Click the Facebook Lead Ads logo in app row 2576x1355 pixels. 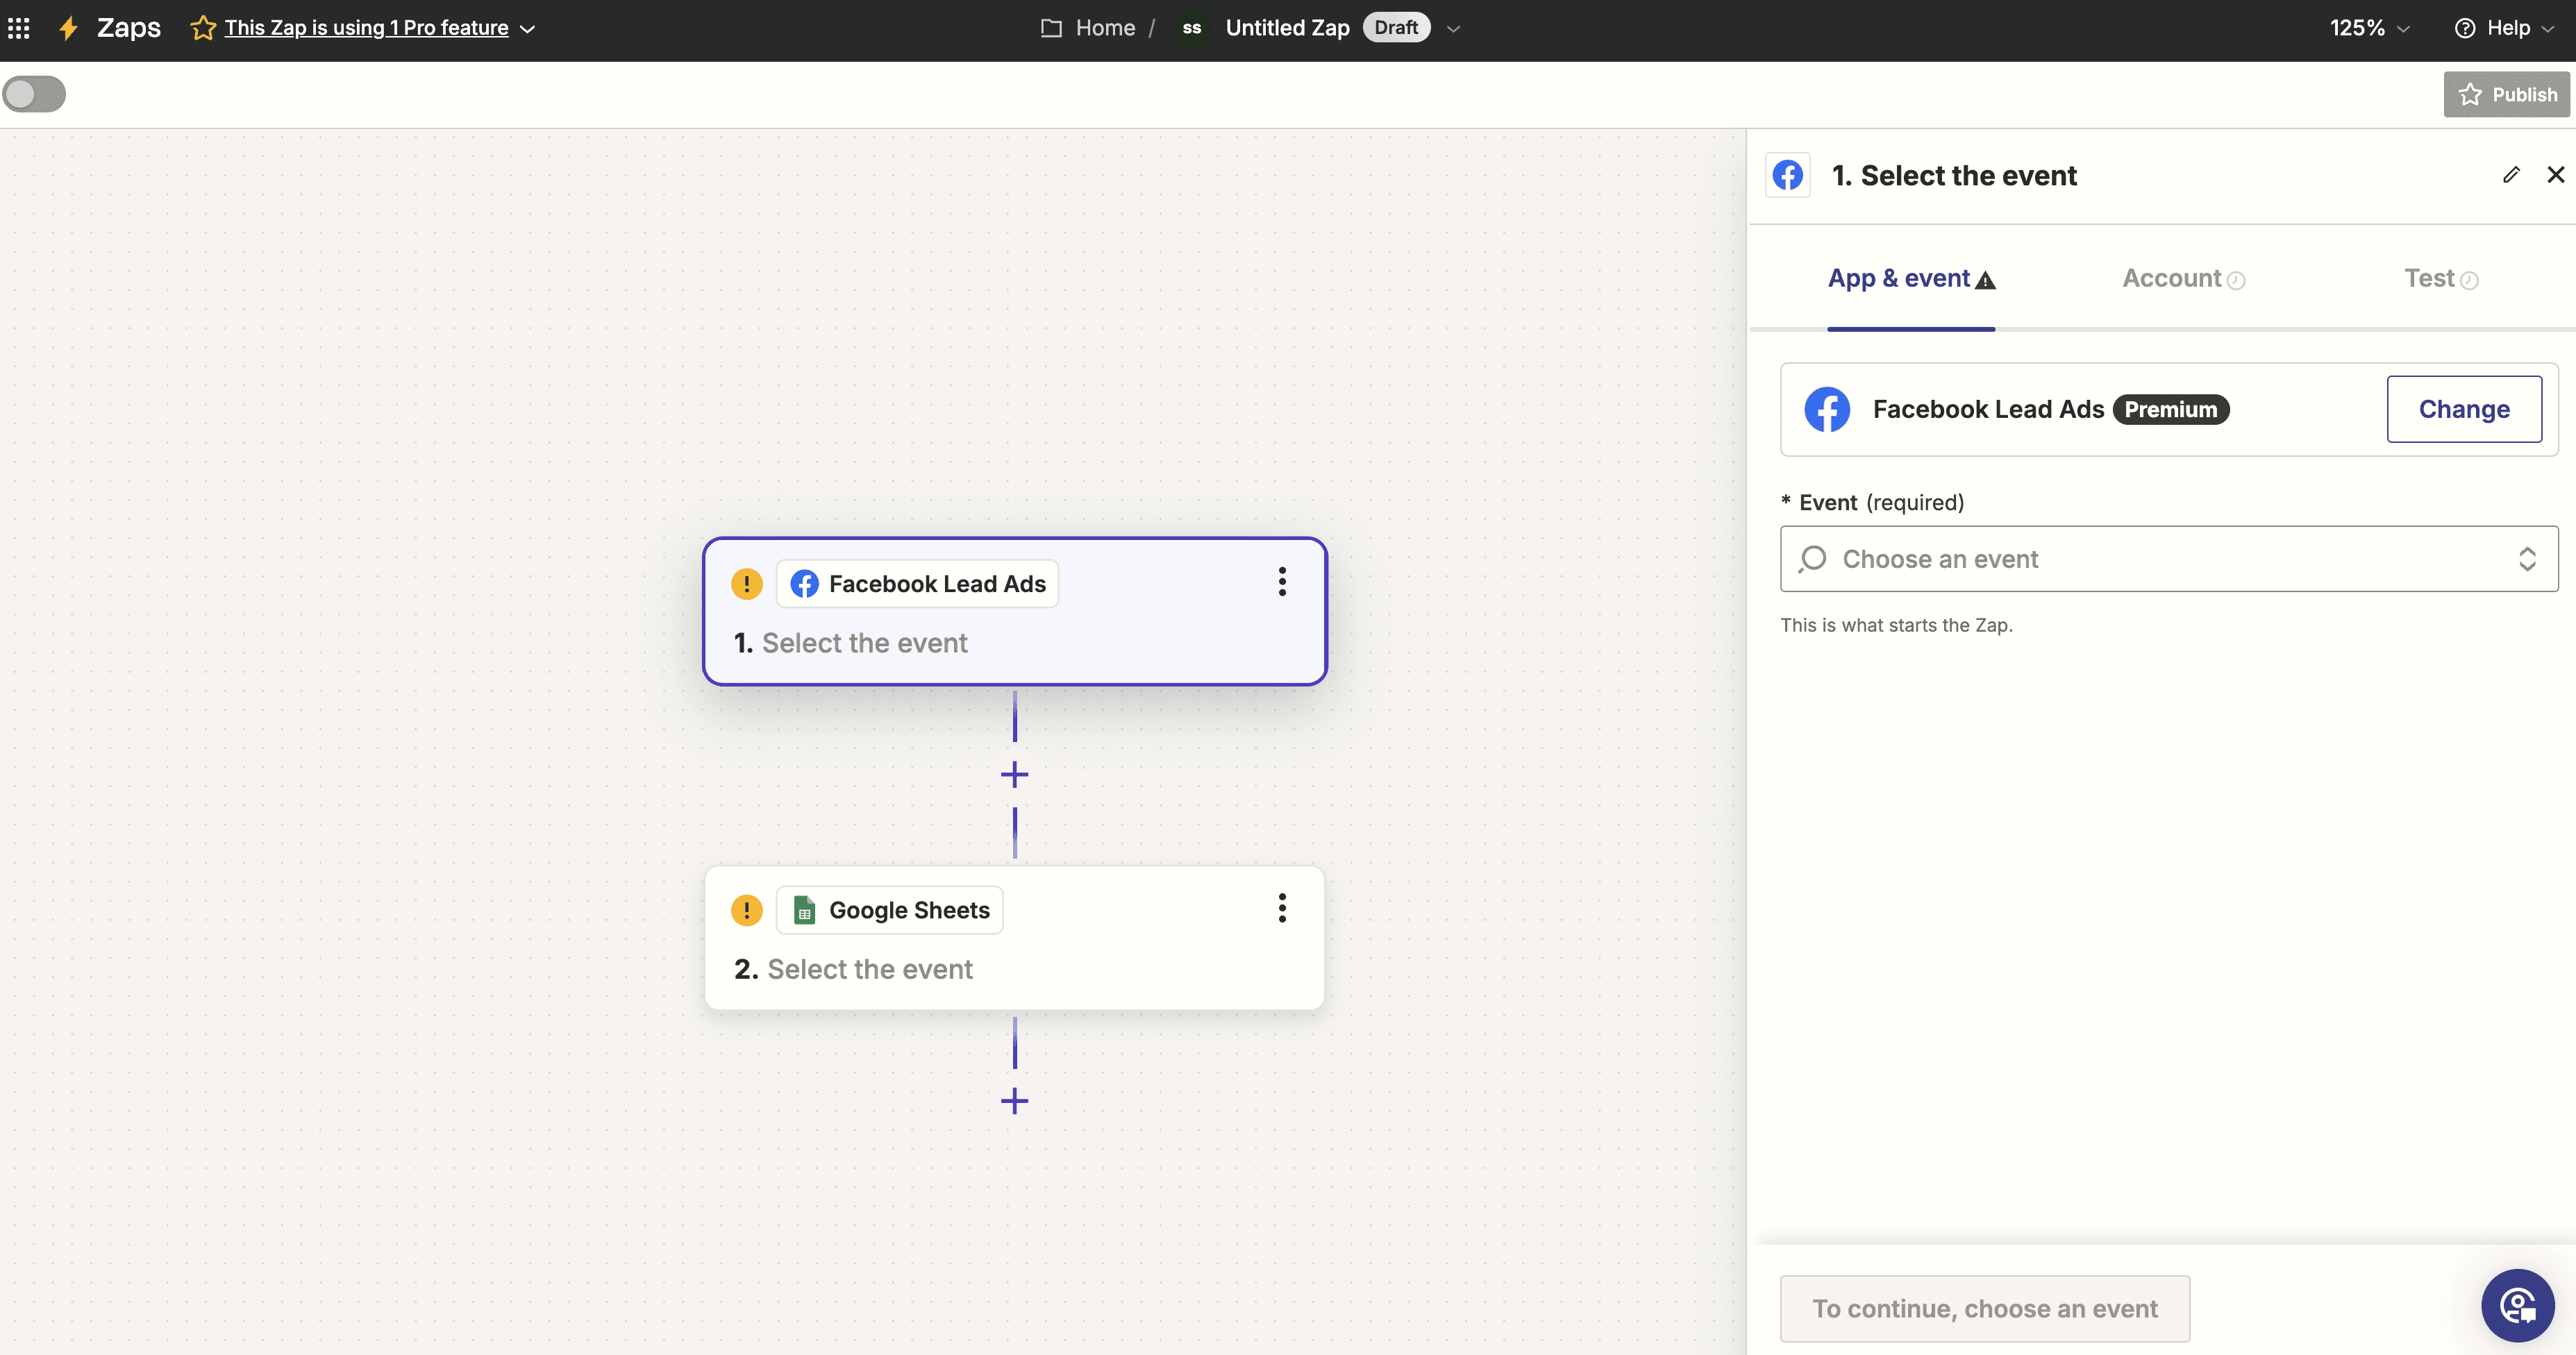(x=1827, y=410)
